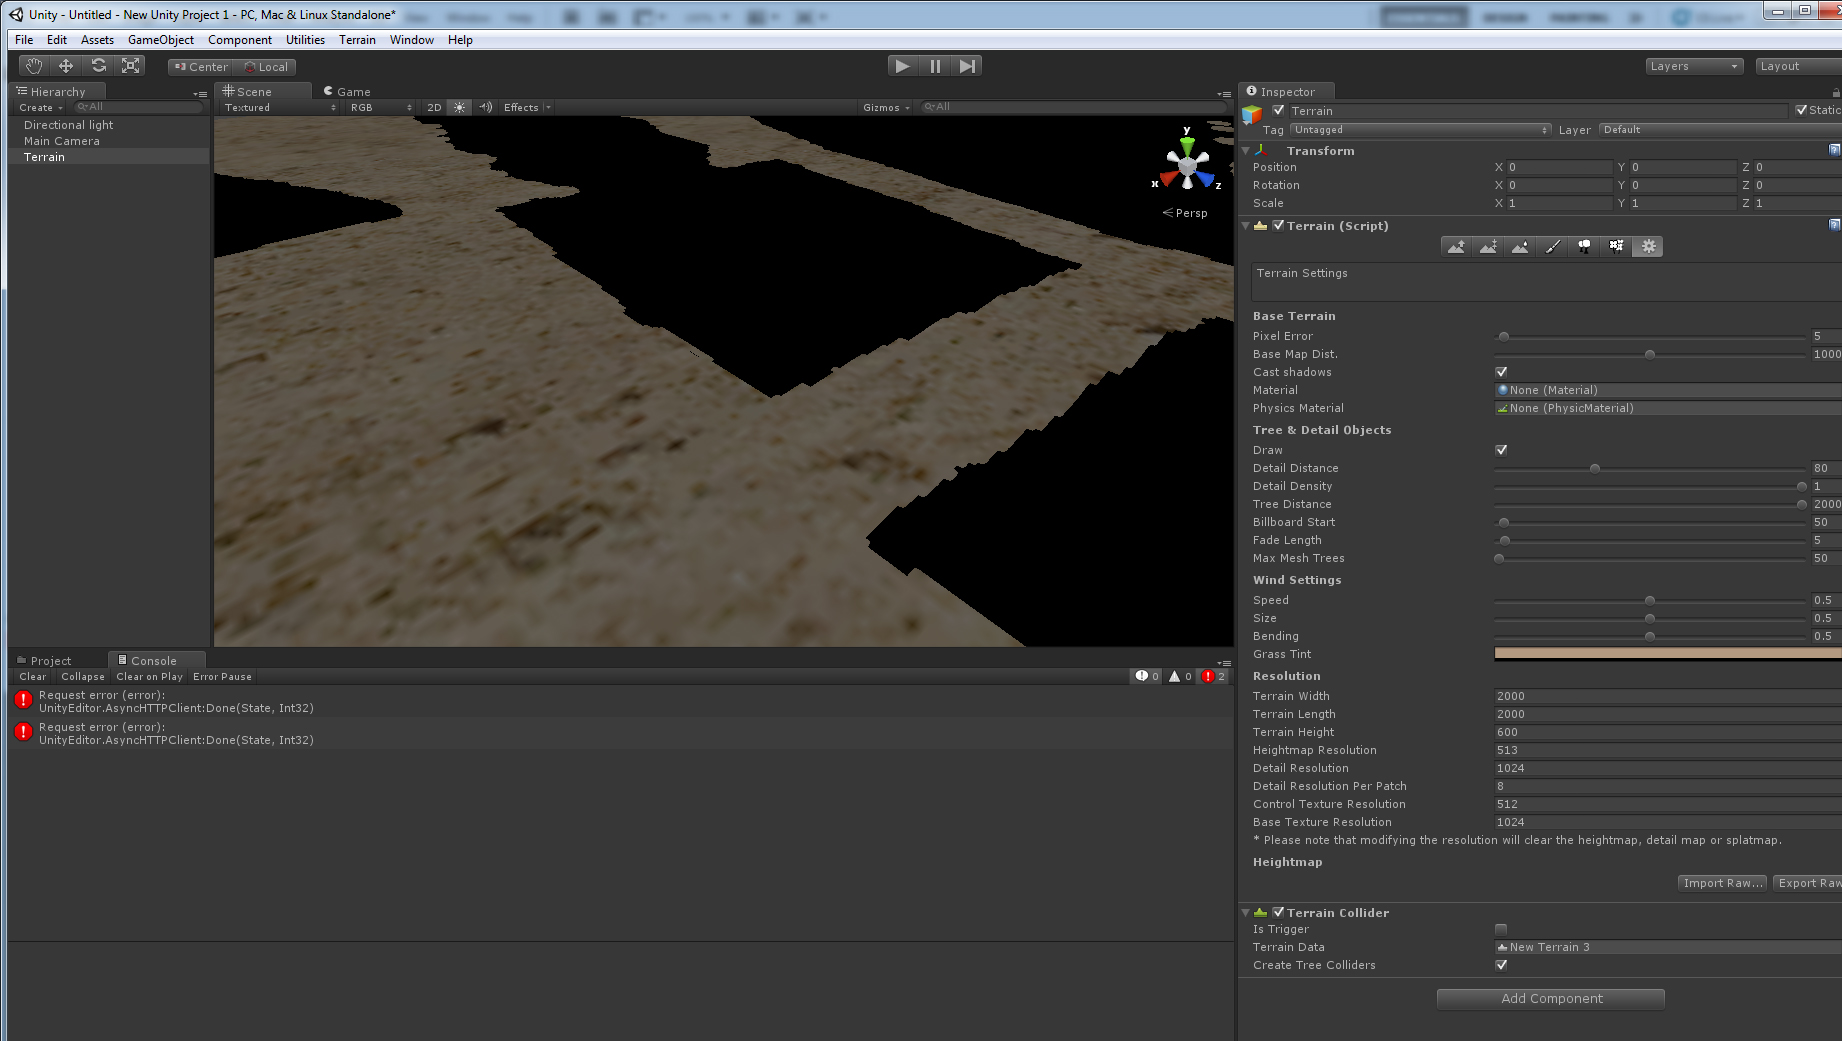Click the Add Component button
The width and height of the screenshot is (1842, 1041).
(x=1551, y=999)
